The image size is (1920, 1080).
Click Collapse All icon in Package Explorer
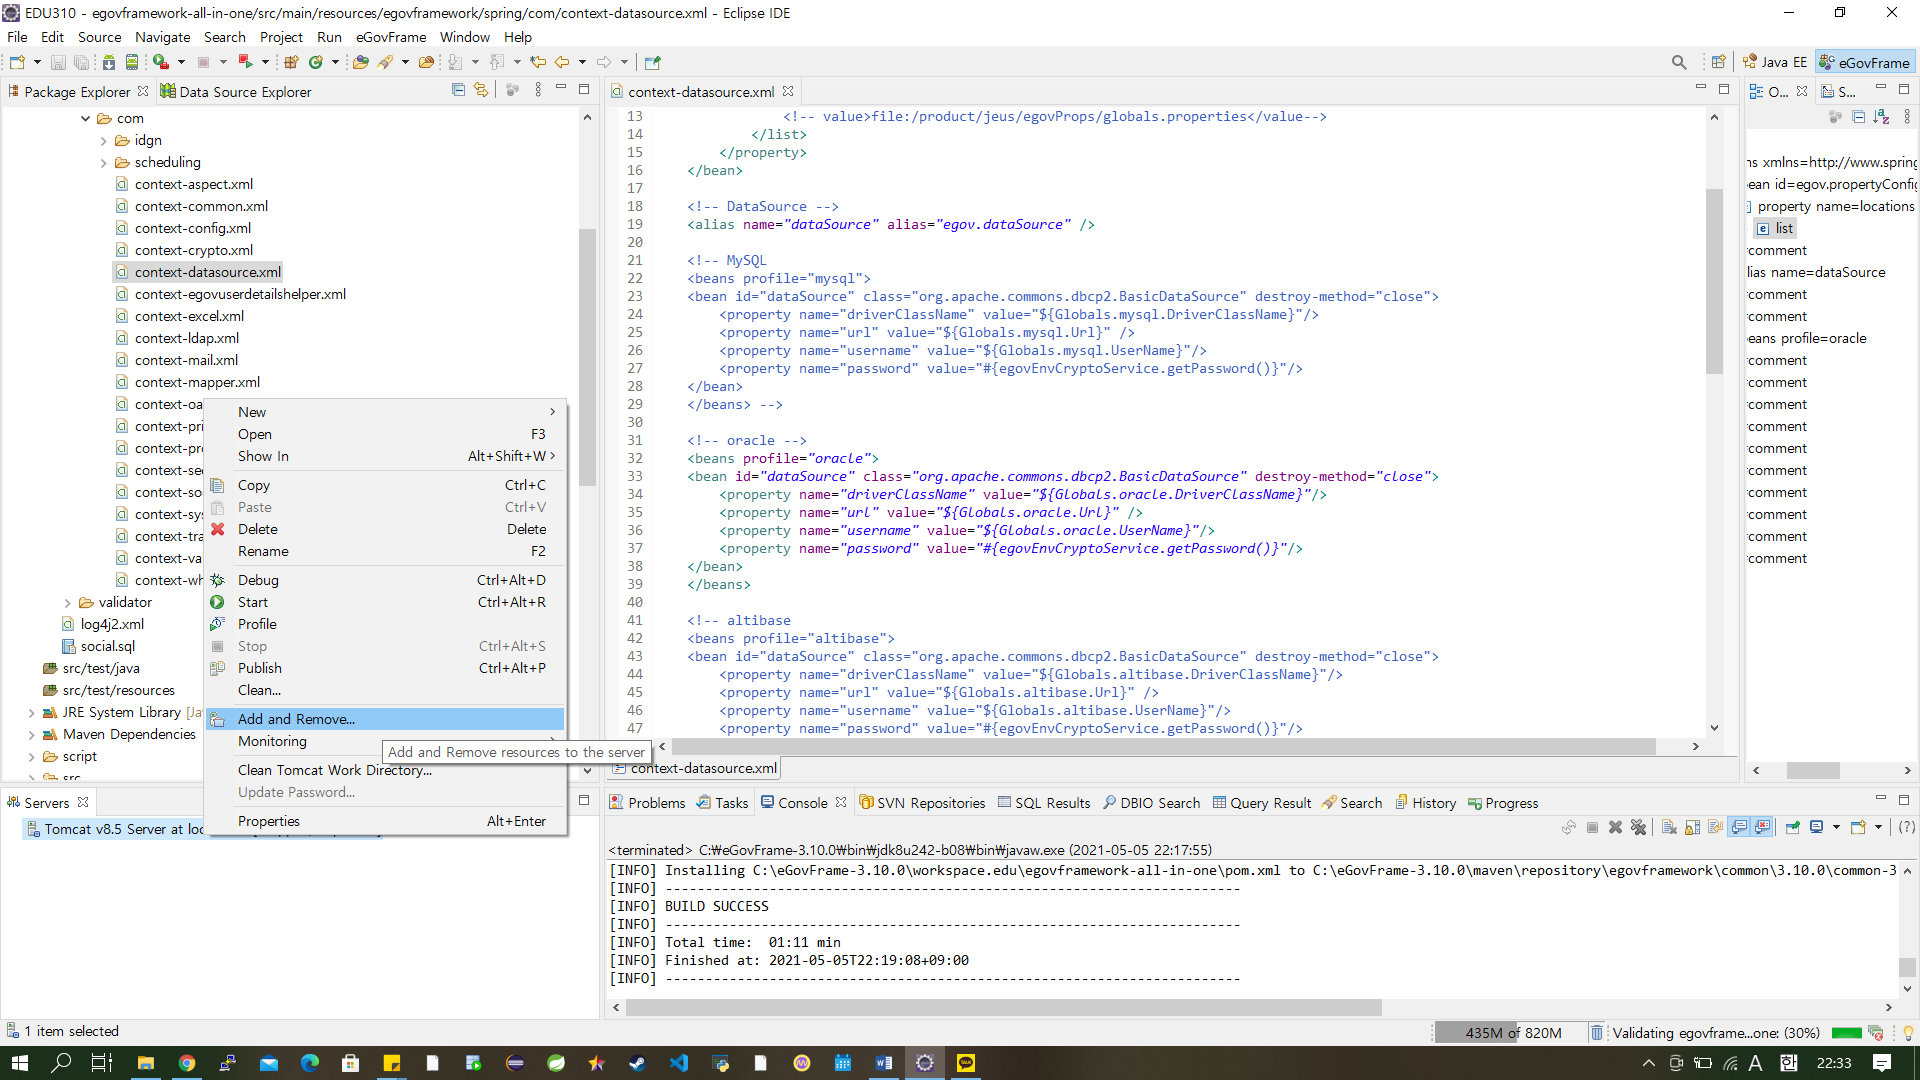(x=458, y=90)
